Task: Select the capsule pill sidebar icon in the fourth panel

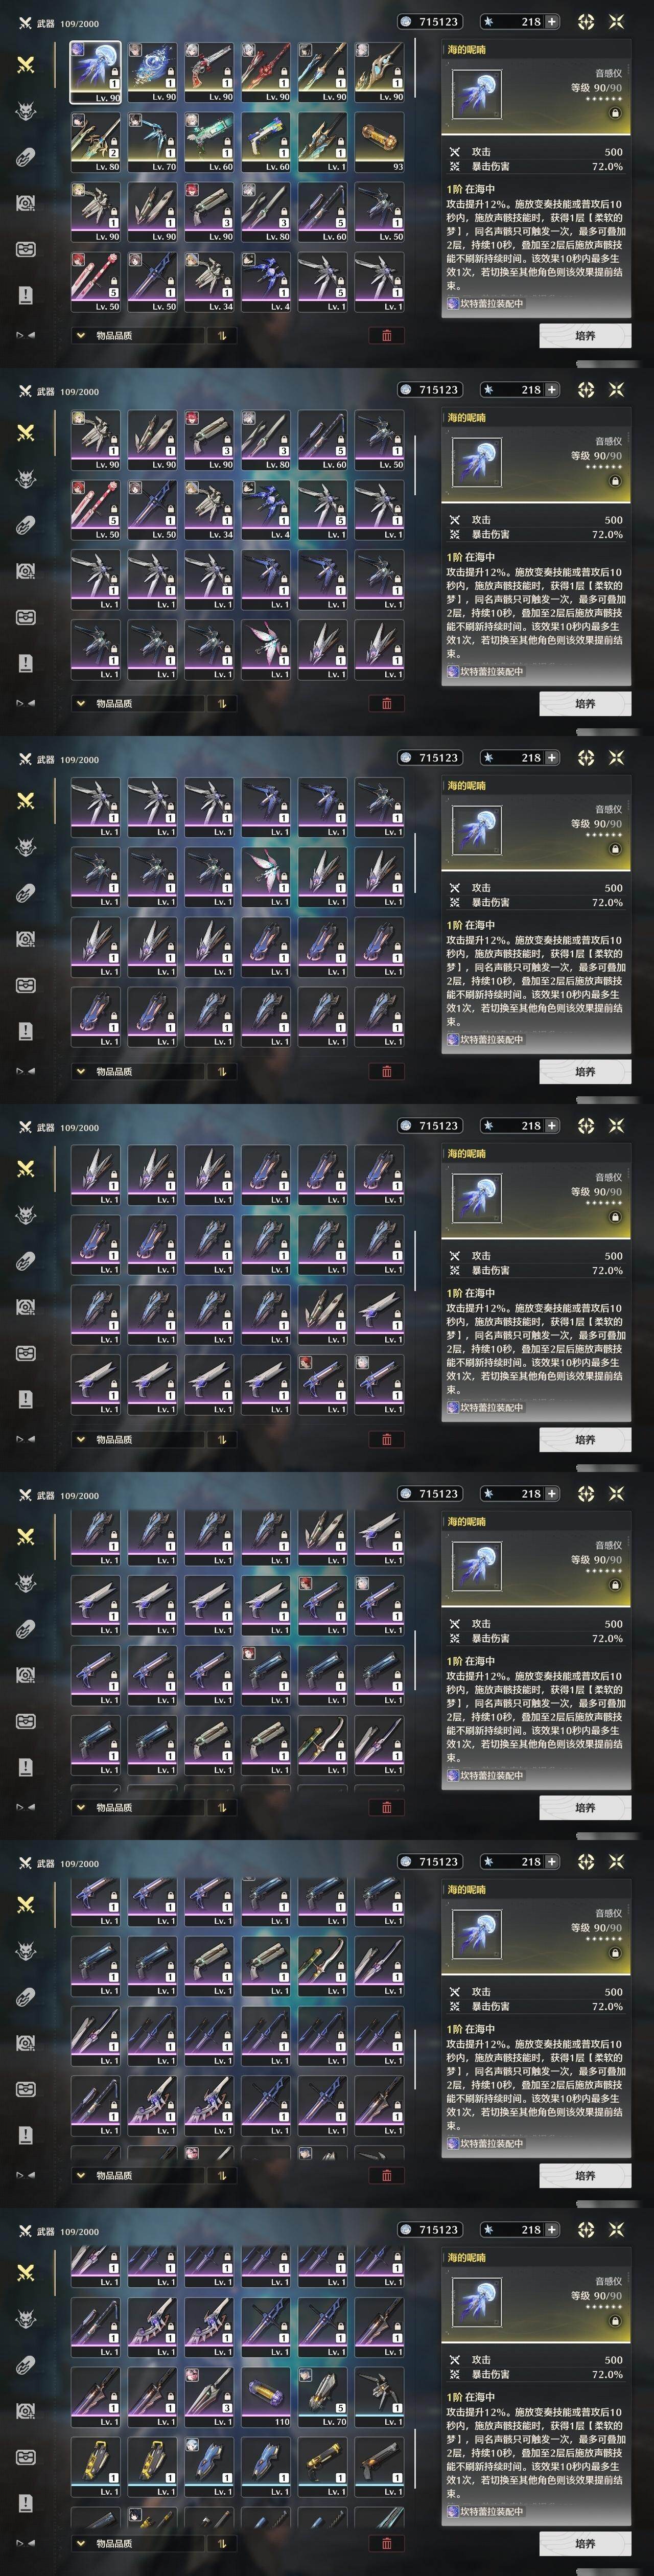Action: pos(26,1261)
